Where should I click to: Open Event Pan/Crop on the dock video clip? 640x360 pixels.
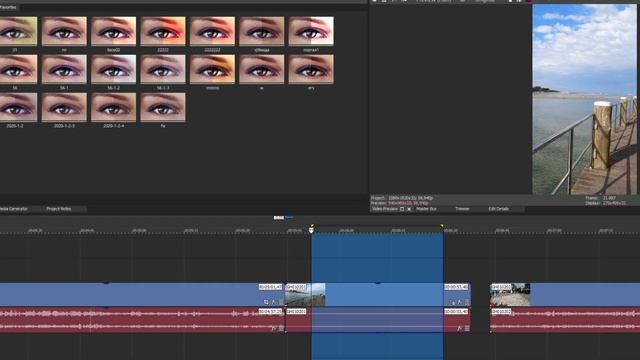452,302
